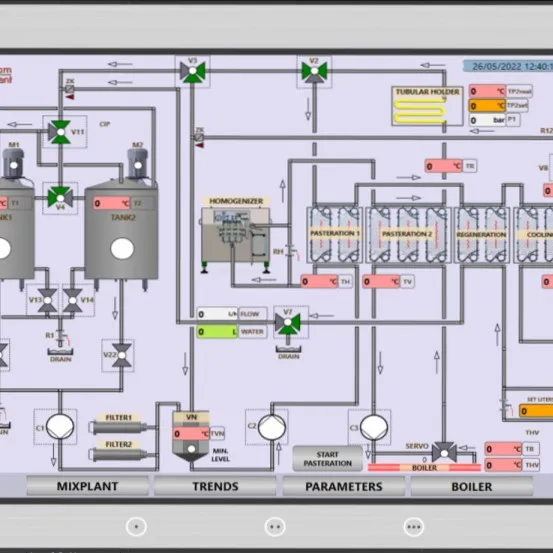
Task: Select the PASTERATION 2 heat exchanger
Action: [408, 235]
